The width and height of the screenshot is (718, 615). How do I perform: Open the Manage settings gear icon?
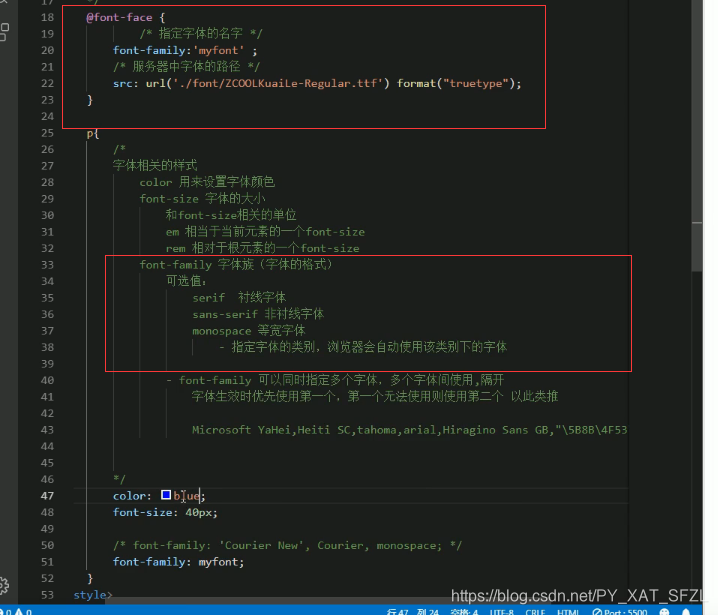tap(4, 585)
